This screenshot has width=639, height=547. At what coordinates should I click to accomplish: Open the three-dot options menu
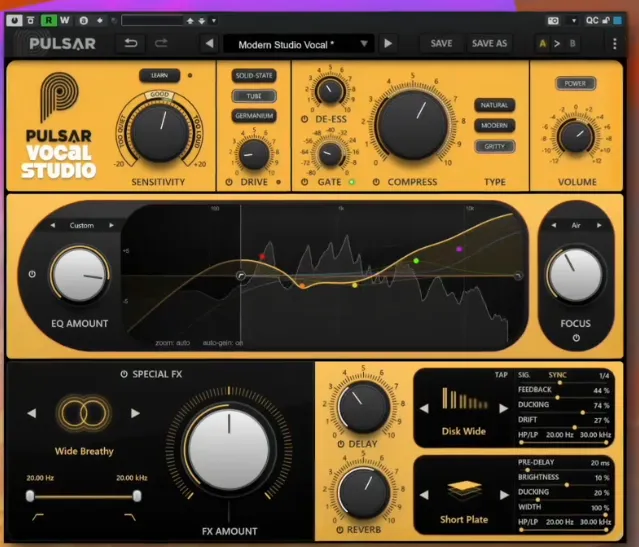[x=615, y=44]
